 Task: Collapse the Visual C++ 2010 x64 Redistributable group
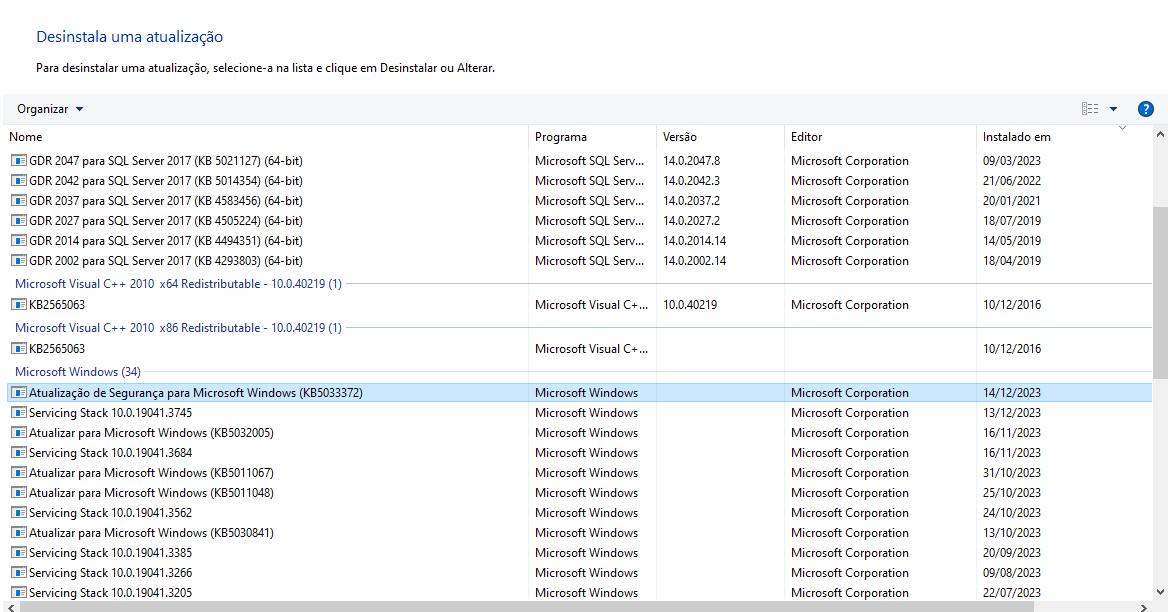pos(178,284)
